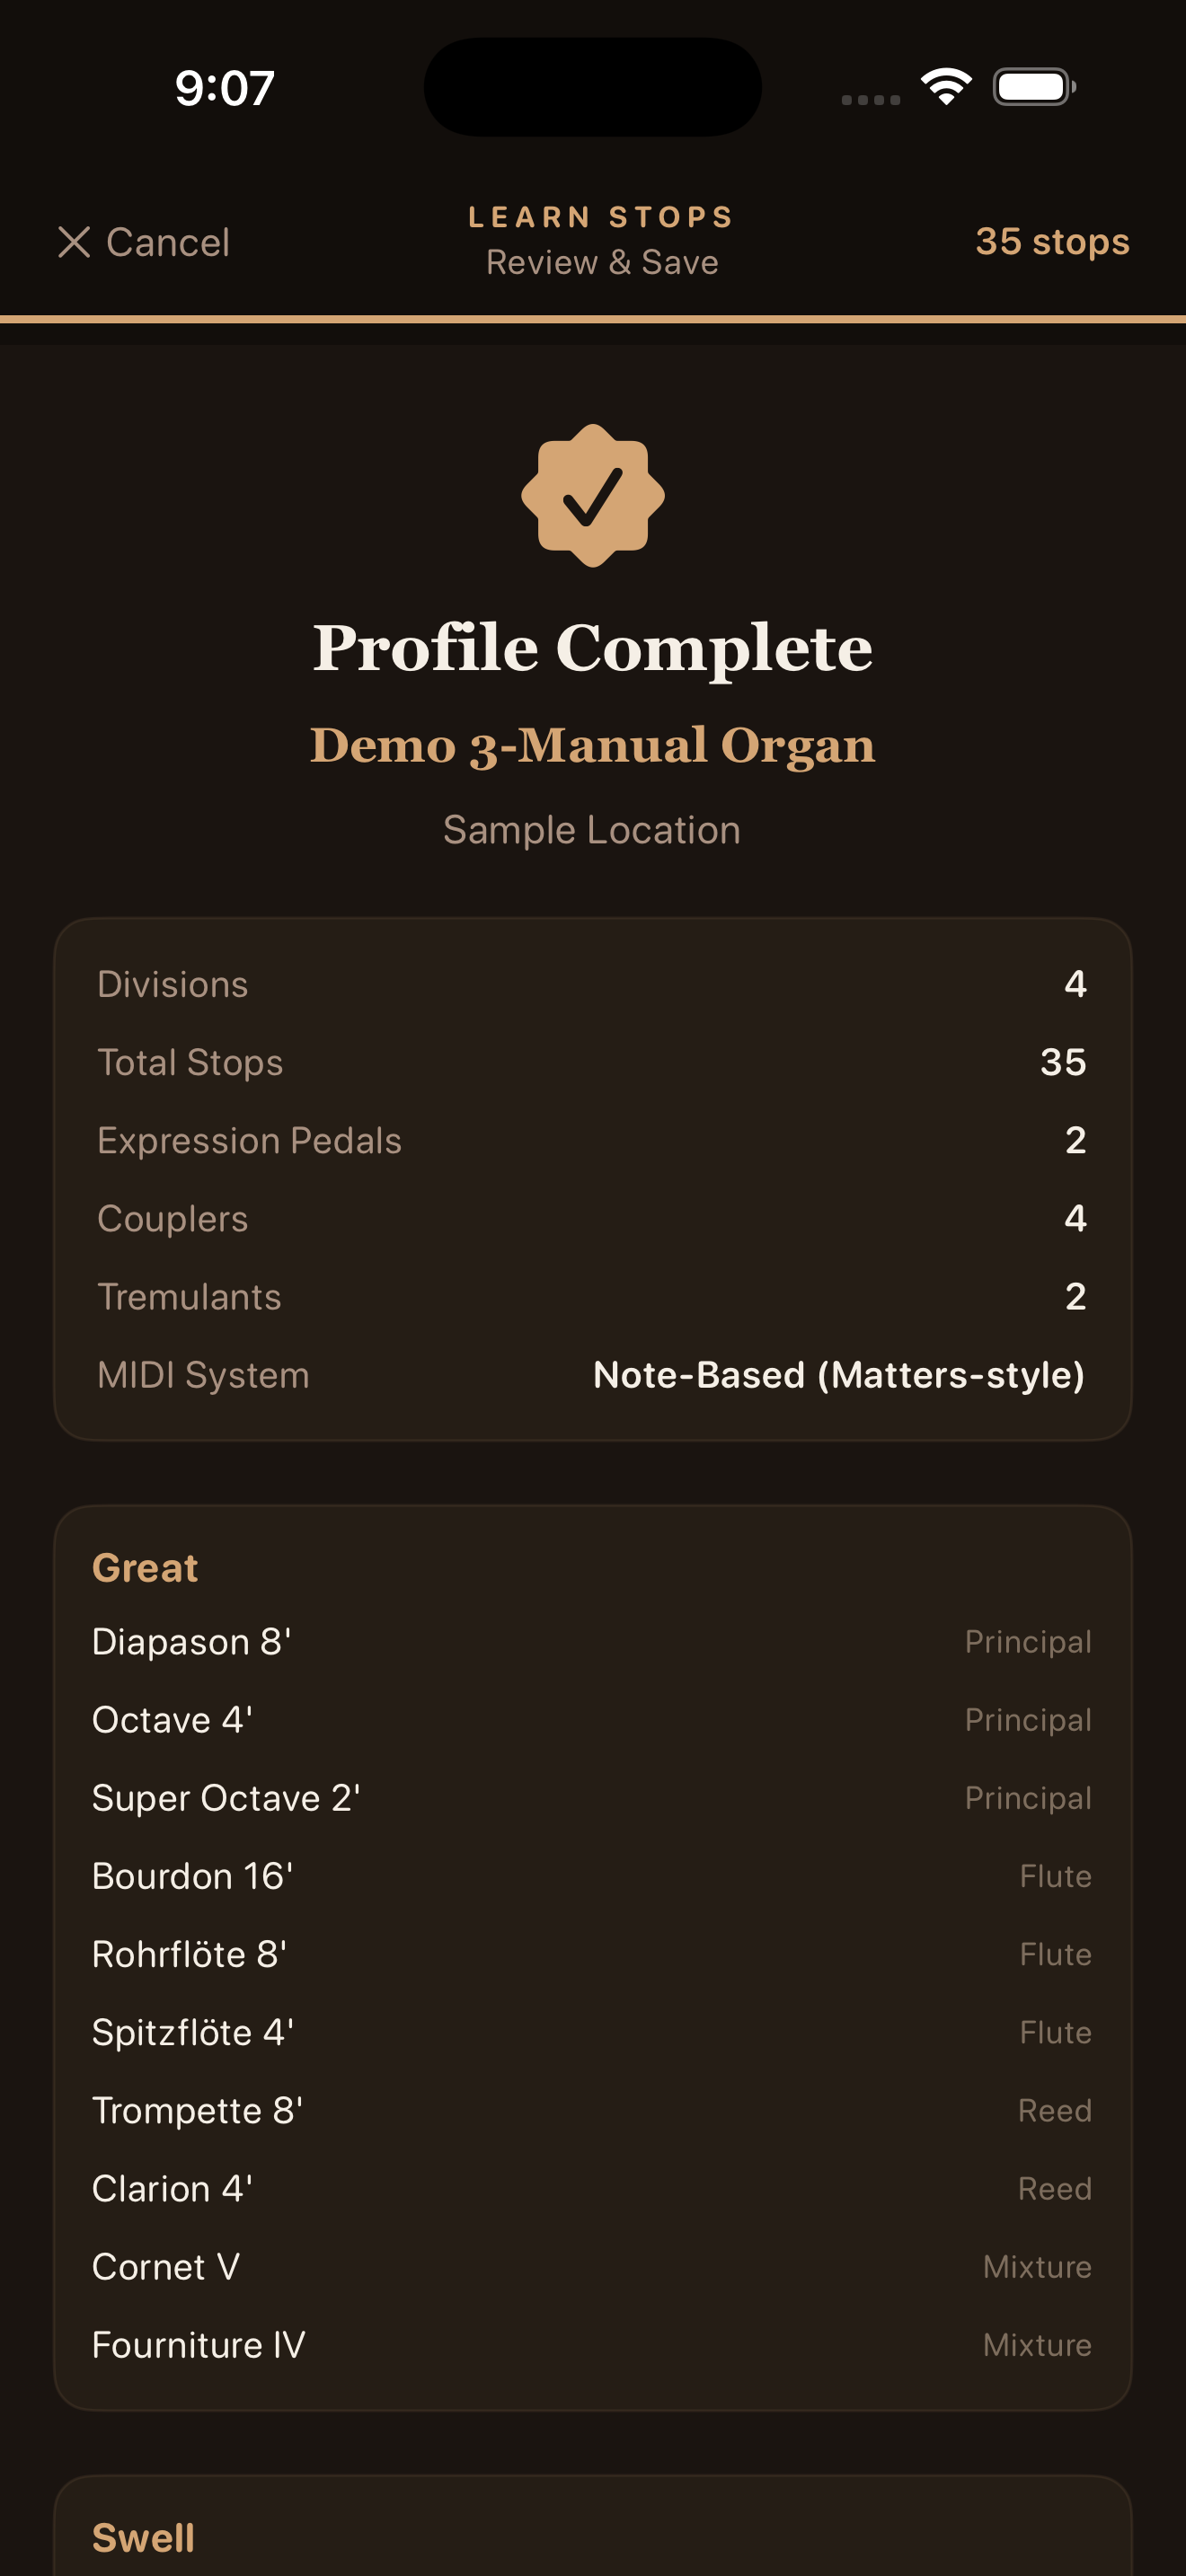This screenshot has height=2576, width=1186.
Task: Tap the Cancel X icon
Action: click(75, 242)
